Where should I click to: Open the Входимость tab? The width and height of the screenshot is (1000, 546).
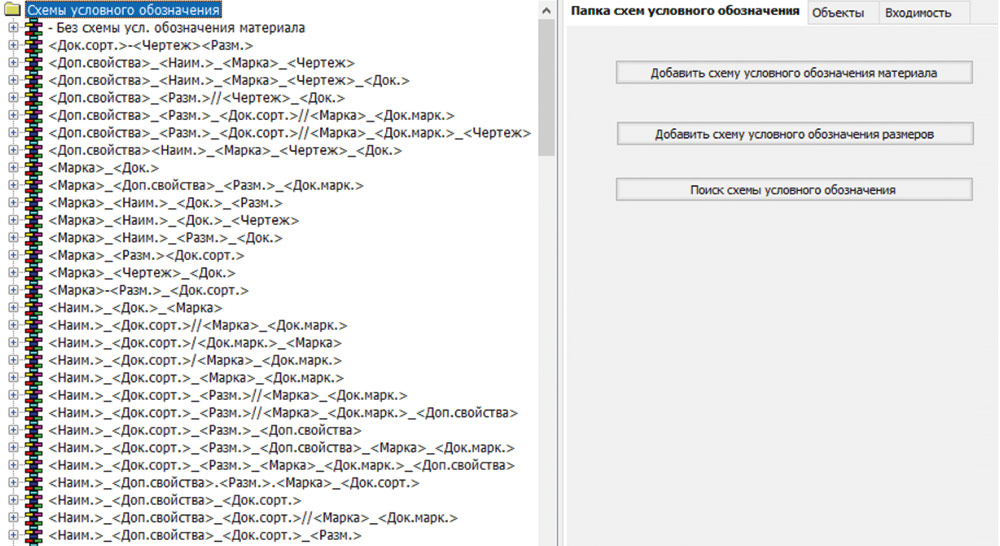[x=911, y=13]
